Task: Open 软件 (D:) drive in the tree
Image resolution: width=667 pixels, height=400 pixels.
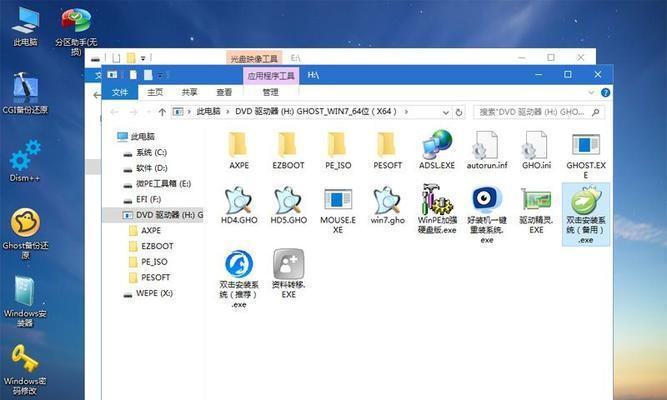Action: pyautogui.click(x=145, y=168)
